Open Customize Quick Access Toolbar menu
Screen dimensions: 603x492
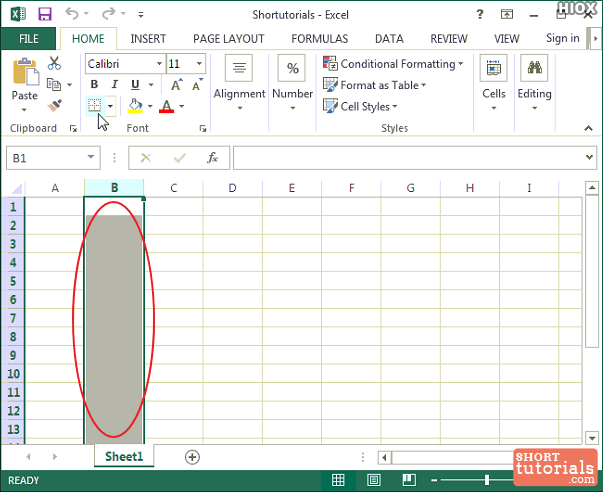(141, 15)
